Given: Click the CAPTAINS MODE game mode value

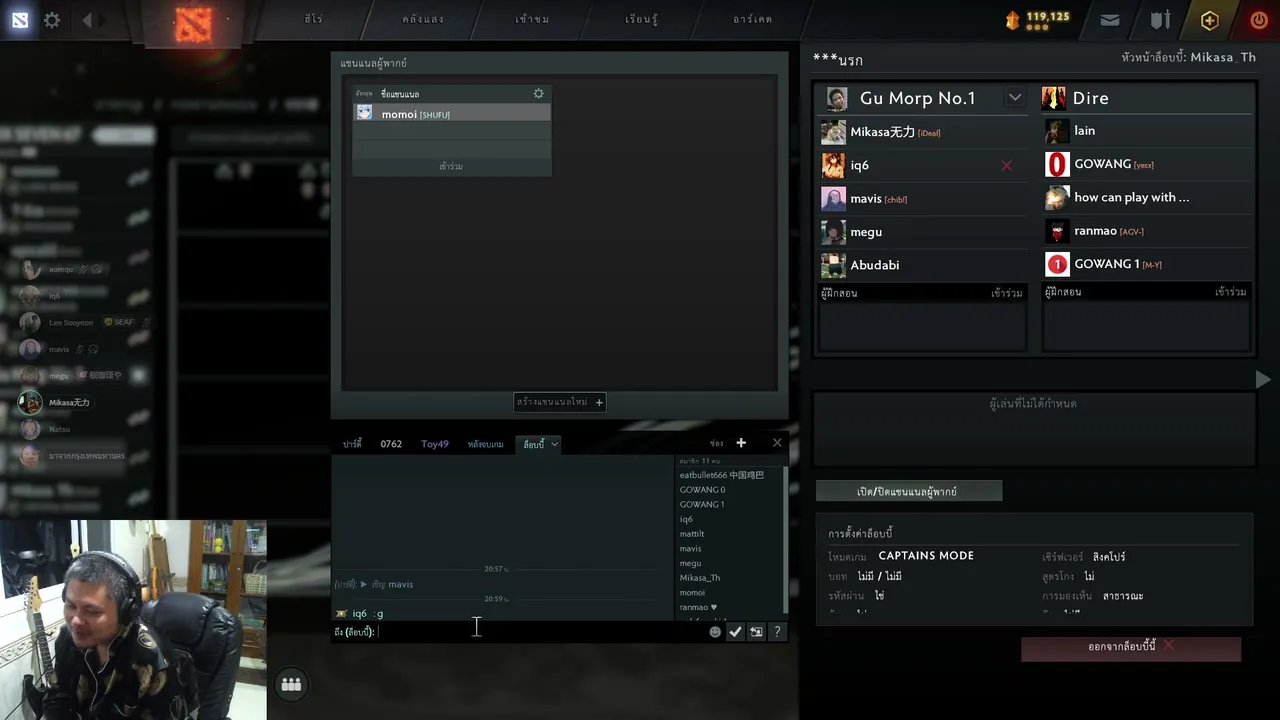Looking at the screenshot, I should point(926,556).
